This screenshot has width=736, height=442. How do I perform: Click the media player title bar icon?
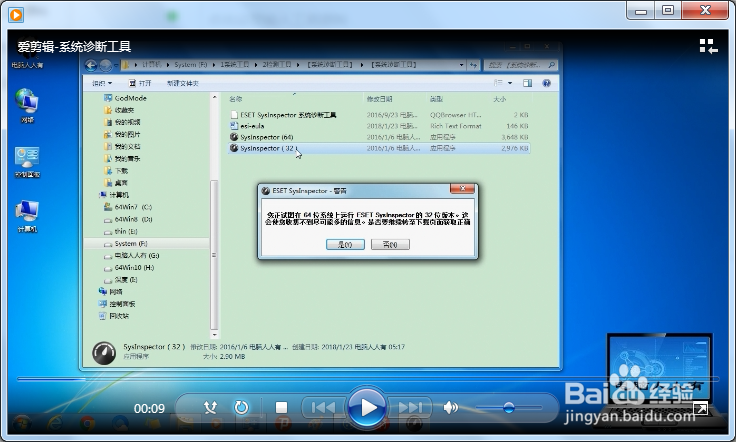click(15, 15)
